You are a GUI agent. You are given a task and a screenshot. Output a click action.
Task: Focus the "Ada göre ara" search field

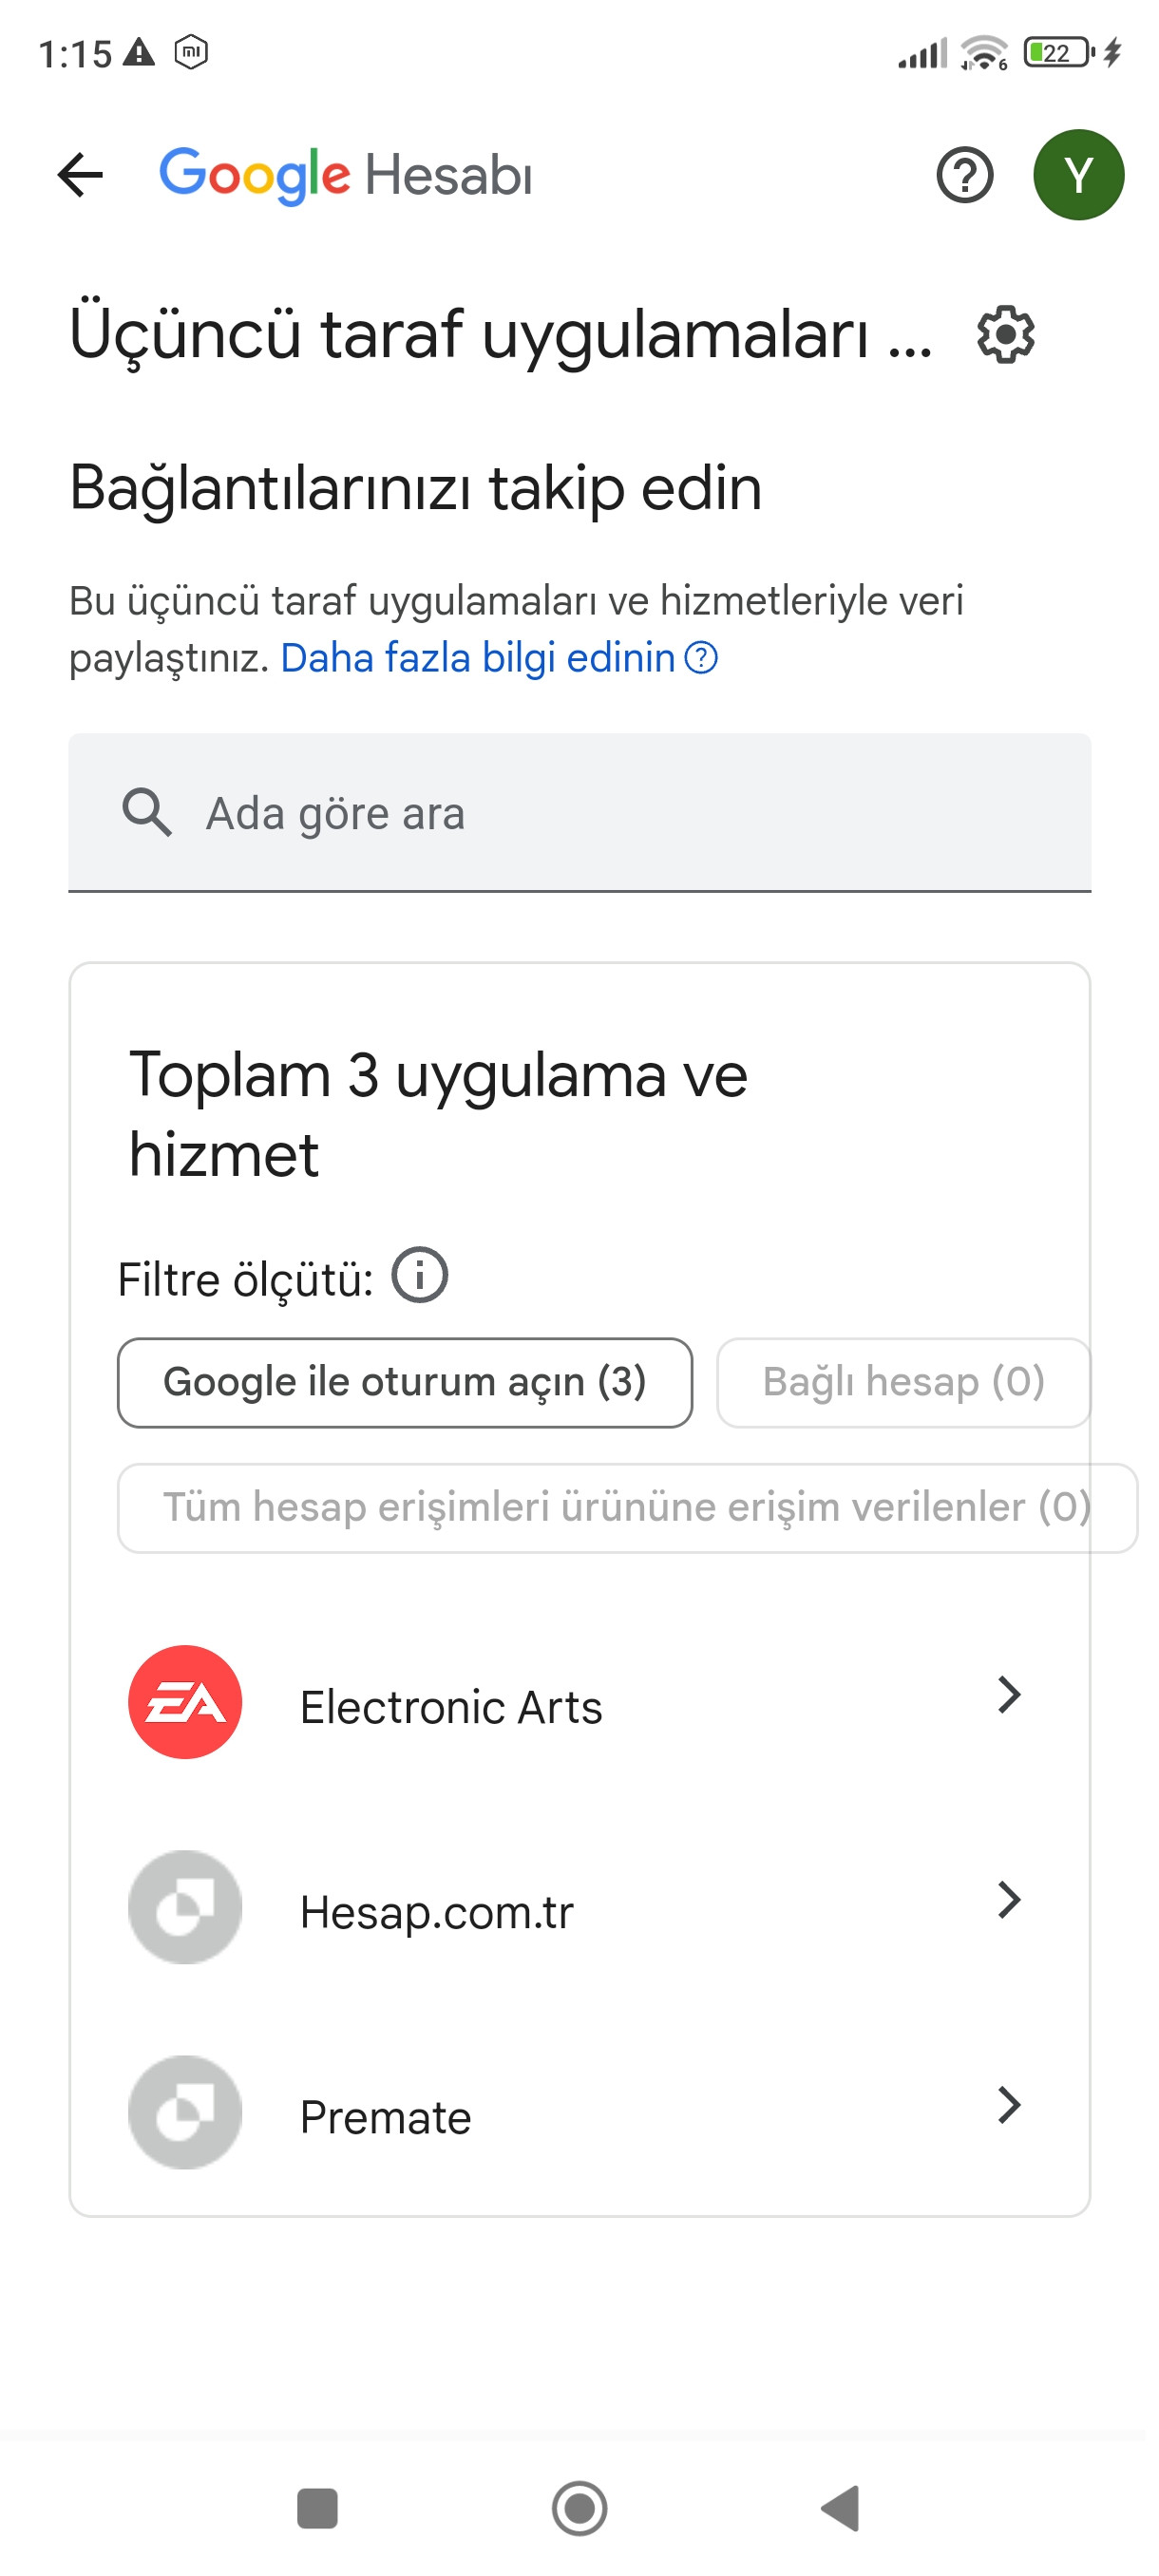pos(579,812)
